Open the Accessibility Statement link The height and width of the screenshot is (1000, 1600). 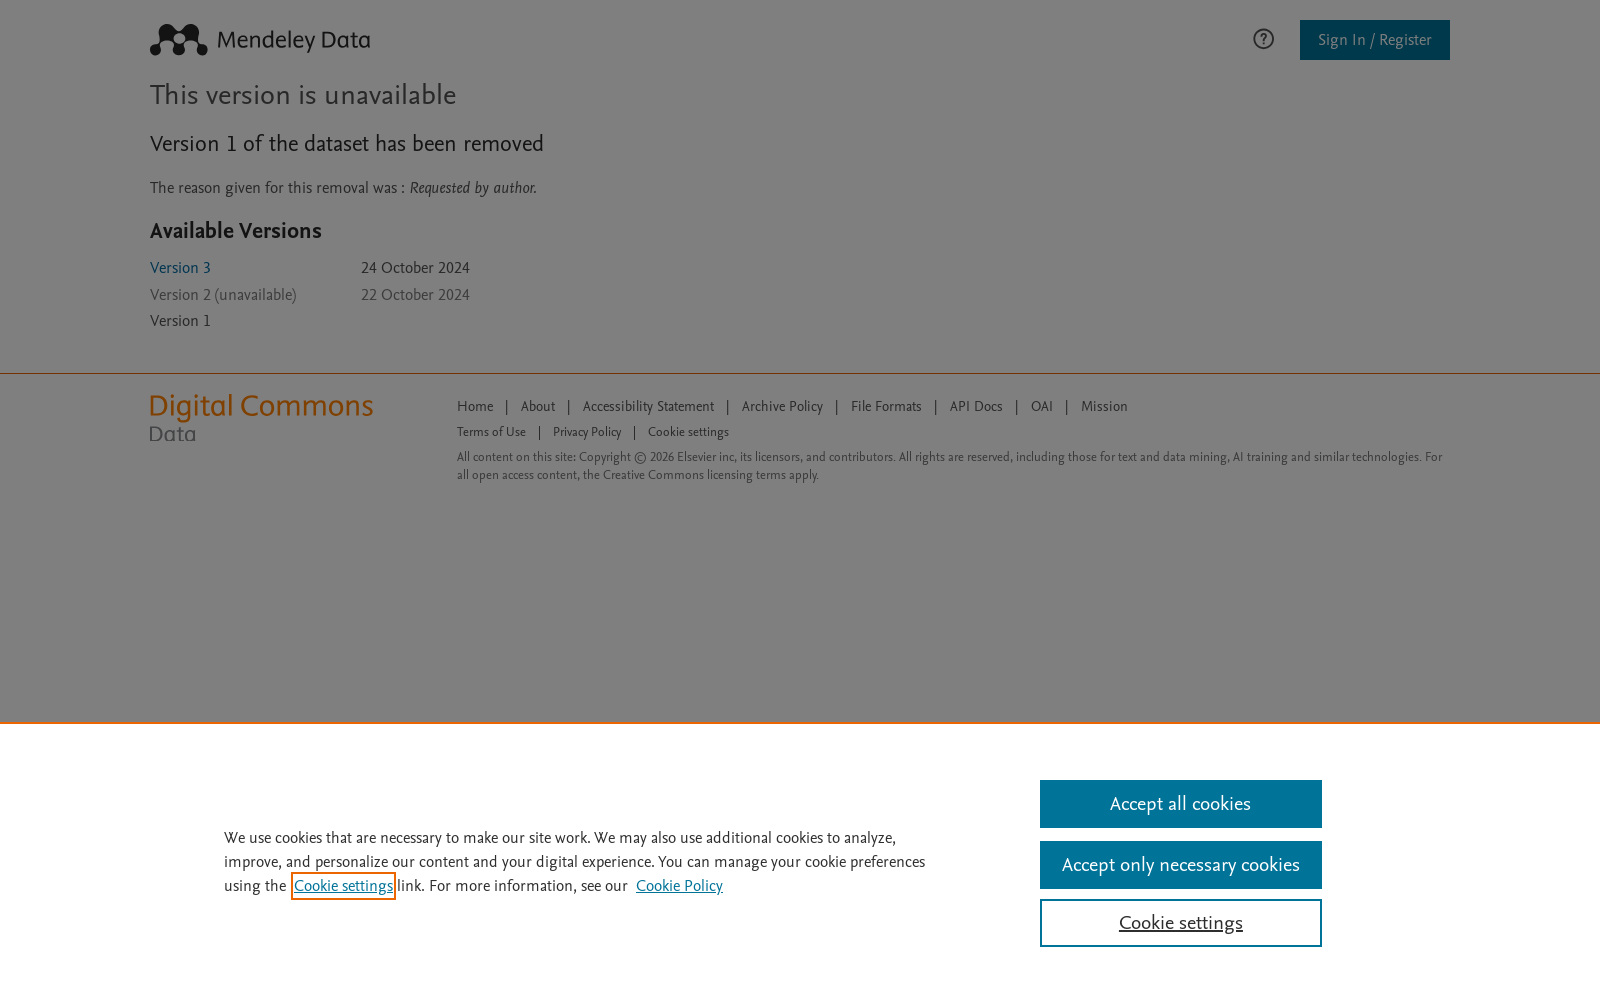click(648, 406)
